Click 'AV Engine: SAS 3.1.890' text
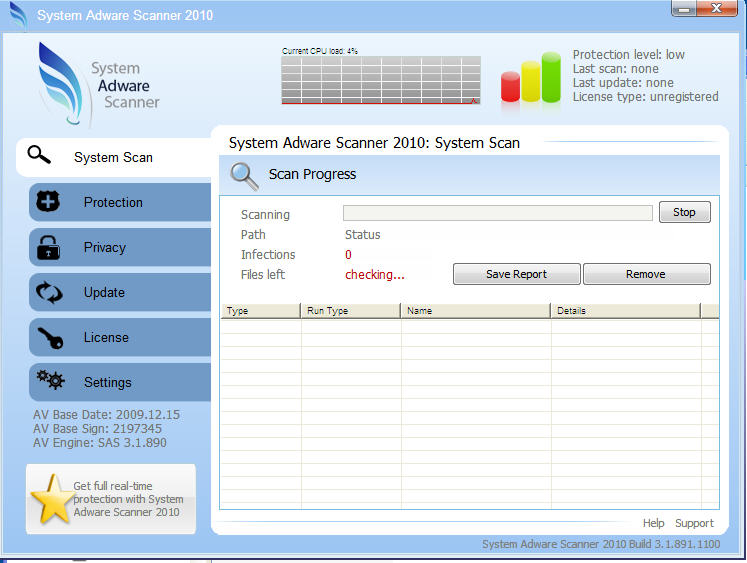Screen dimensions: 747x563 point(100,442)
